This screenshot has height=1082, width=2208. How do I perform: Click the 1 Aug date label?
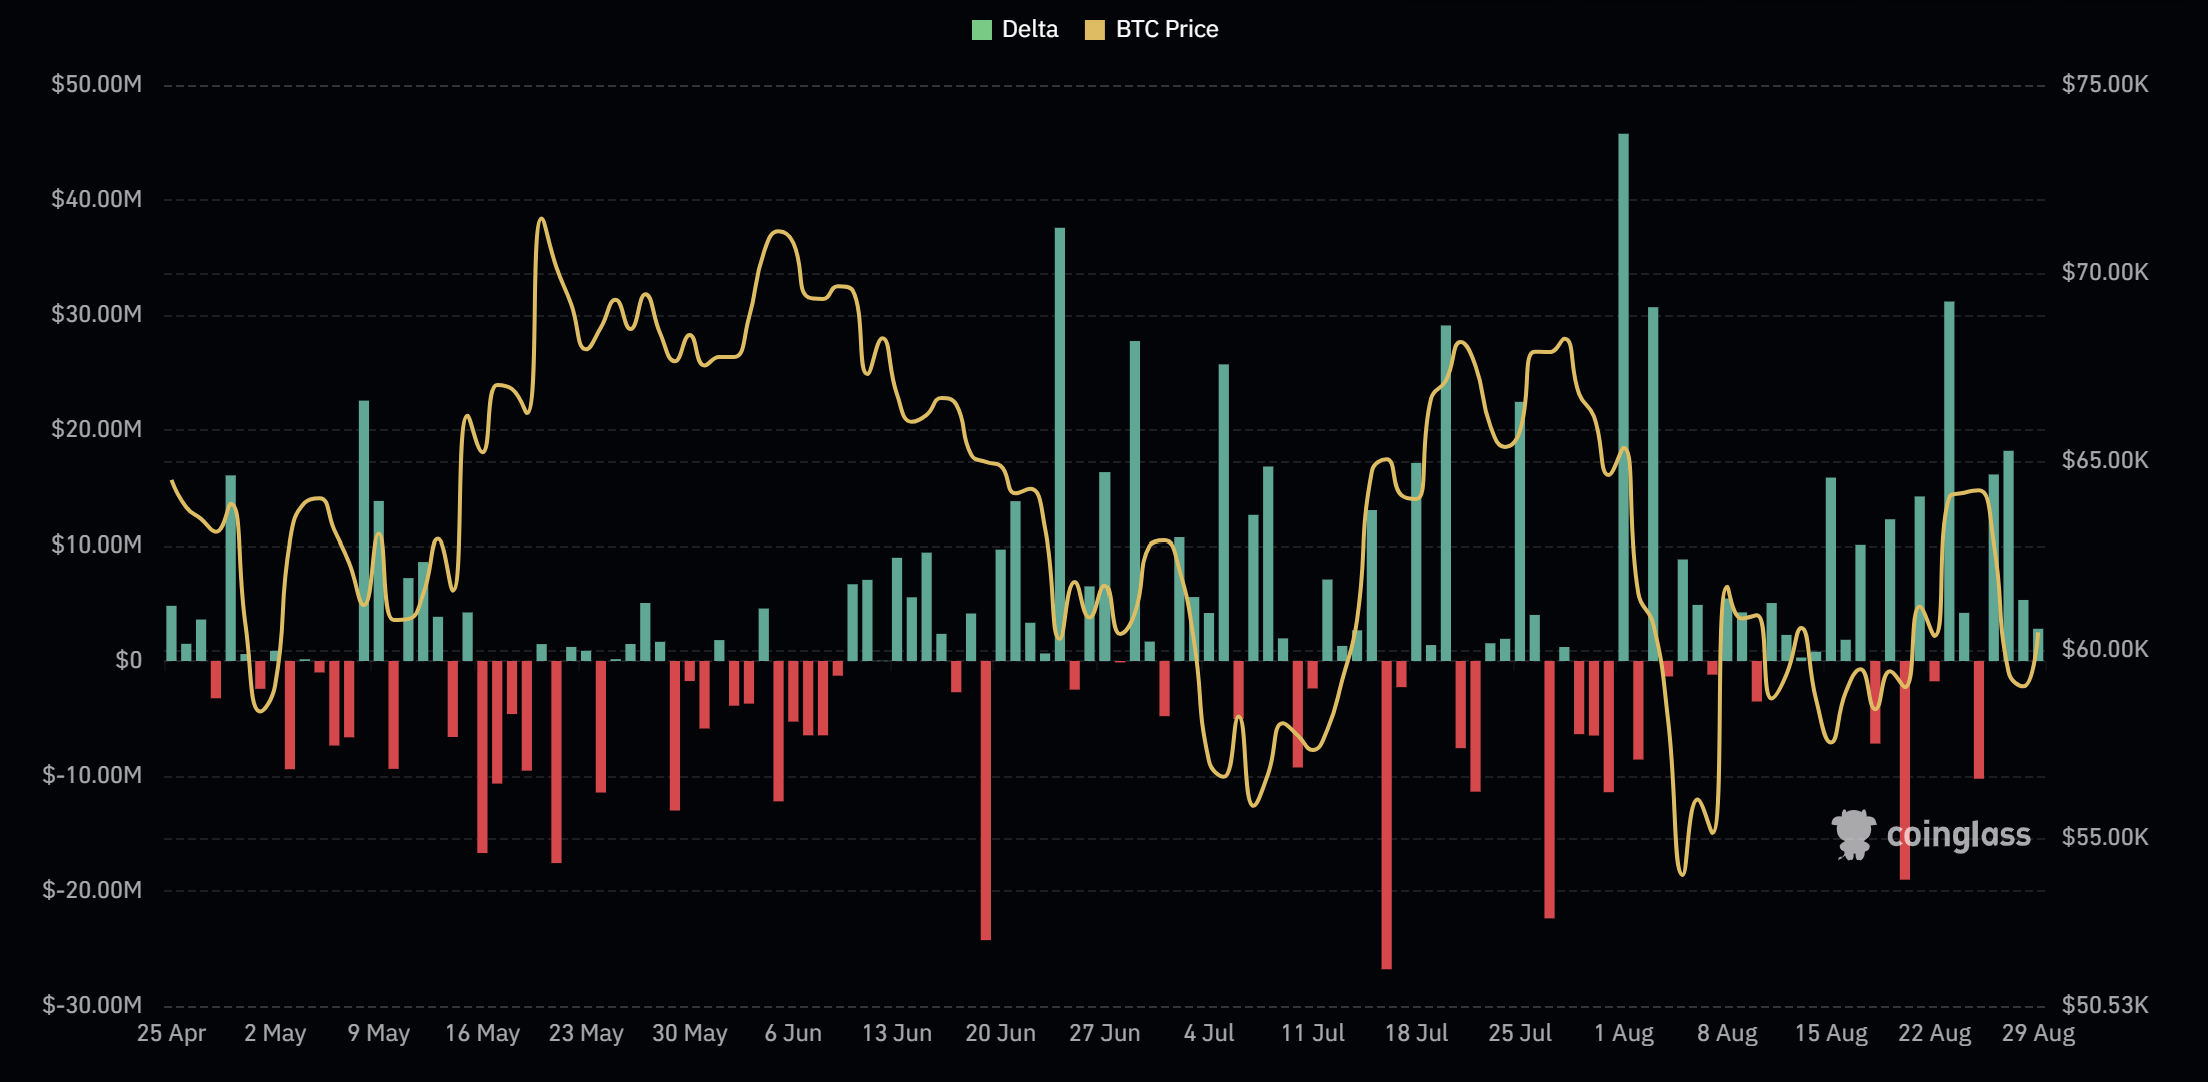point(1624,1033)
